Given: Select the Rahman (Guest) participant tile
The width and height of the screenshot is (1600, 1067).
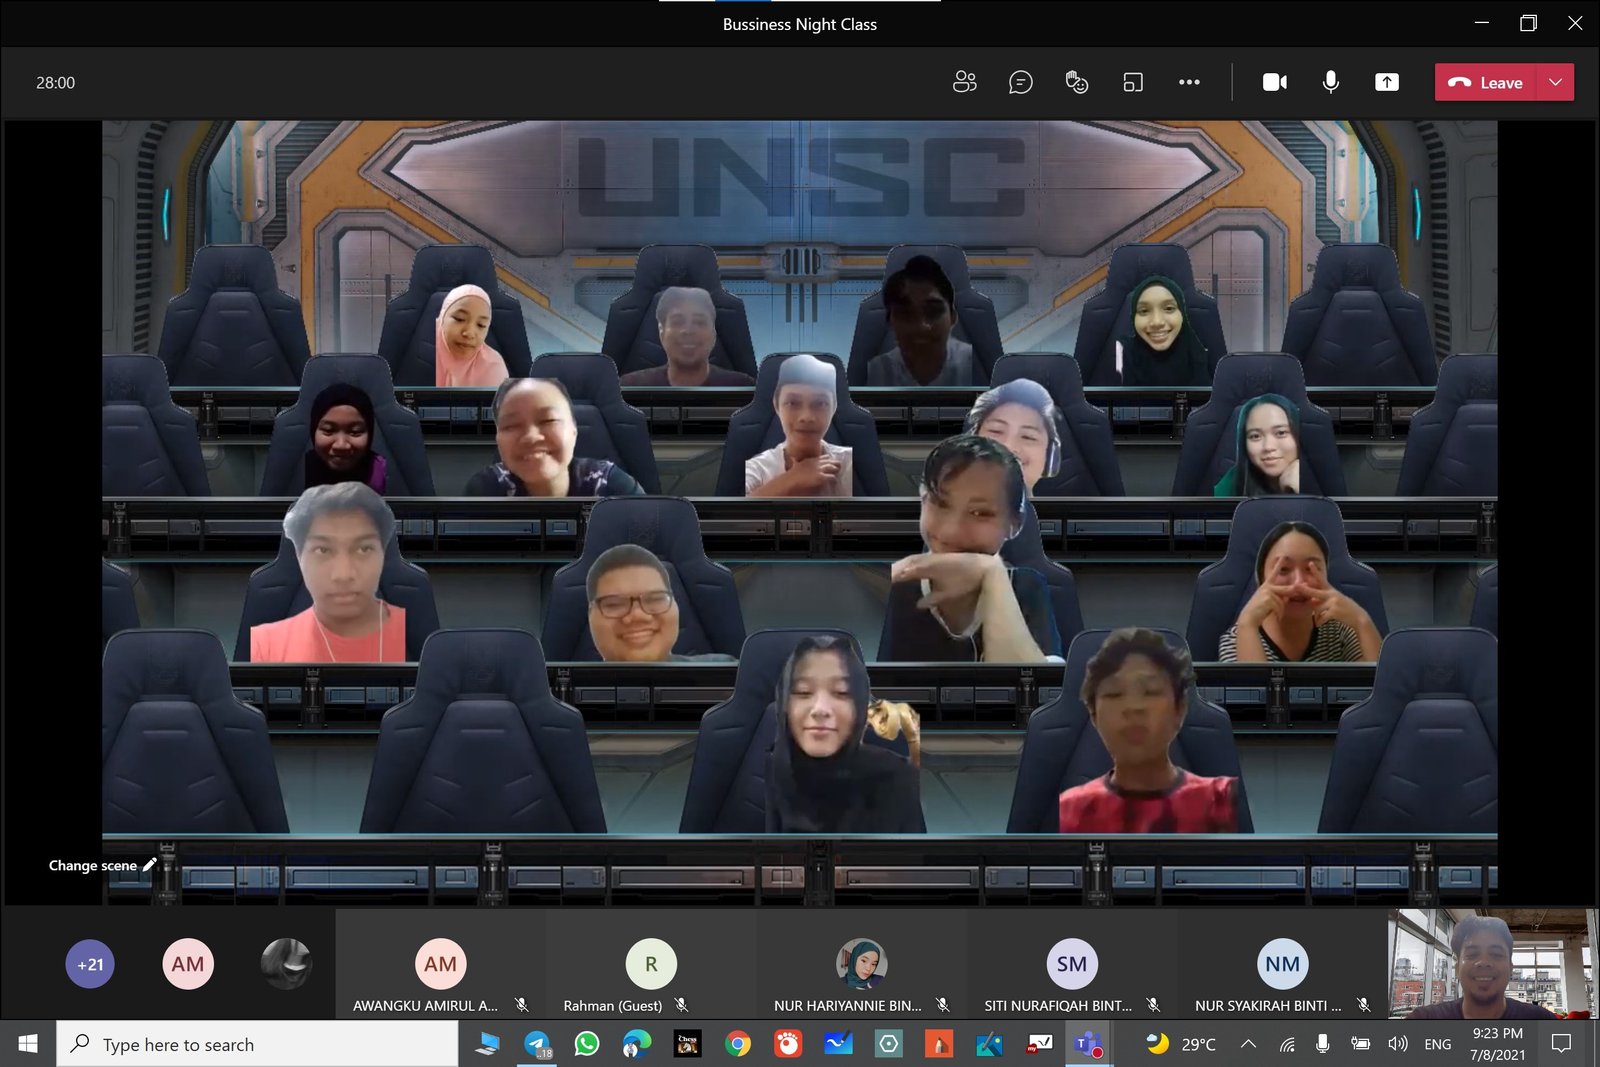Looking at the screenshot, I should pos(651,965).
